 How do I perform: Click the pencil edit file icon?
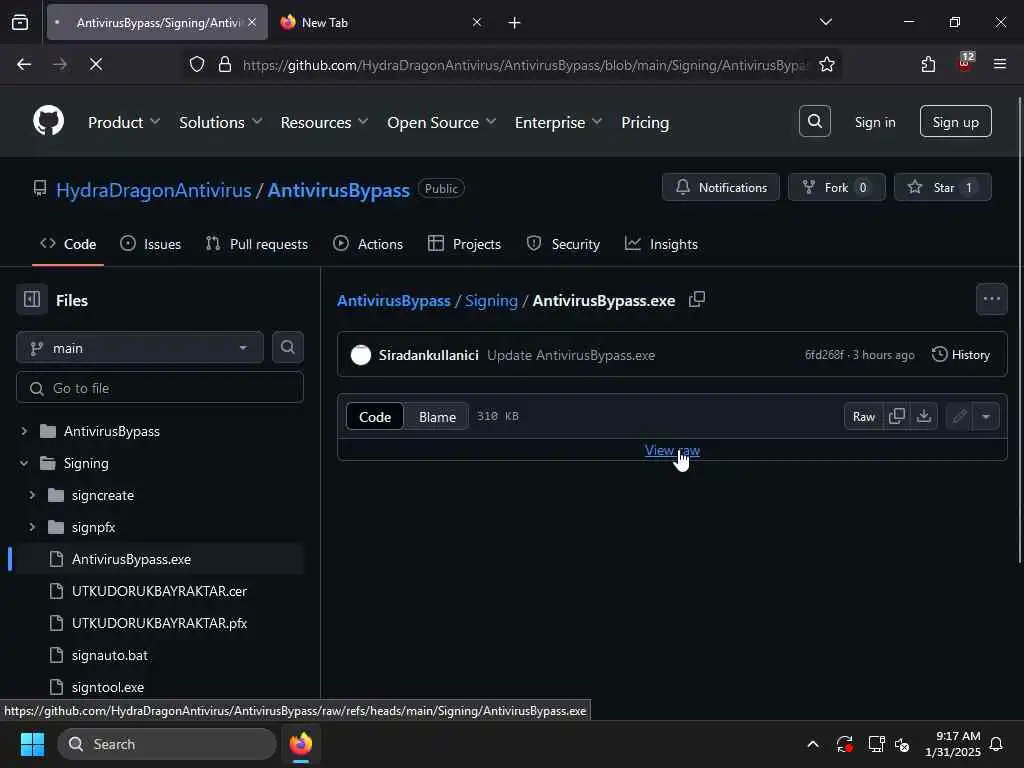[x=959, y=416]
